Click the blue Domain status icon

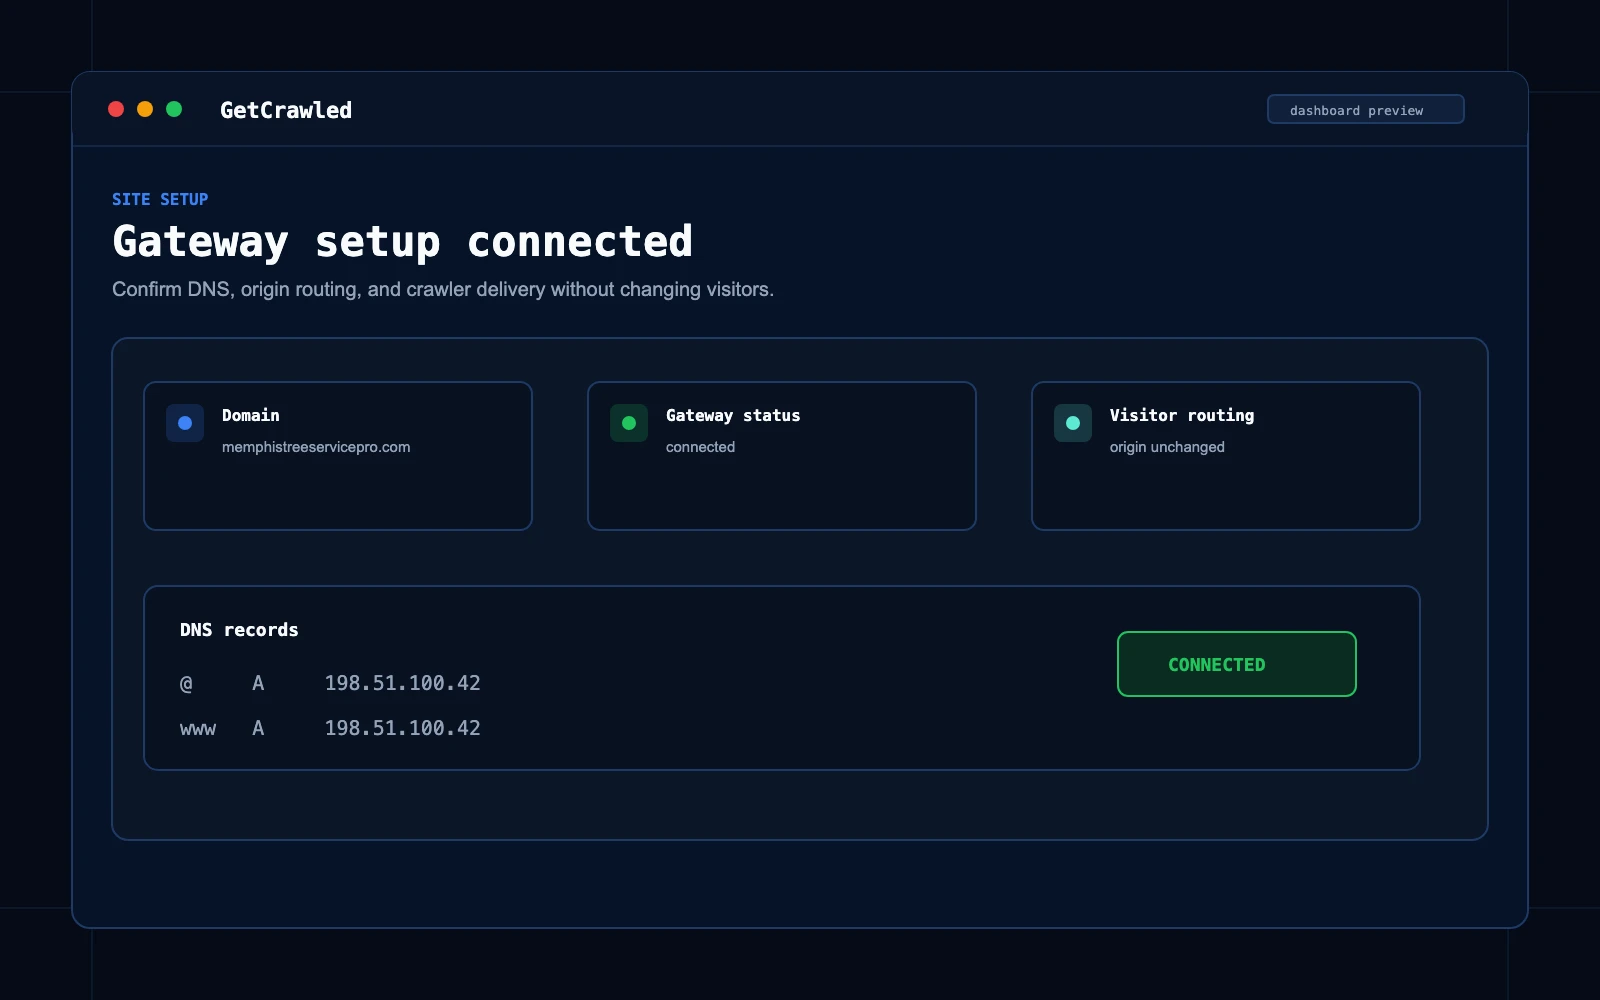pyautogui.click(x=185, y=423)
